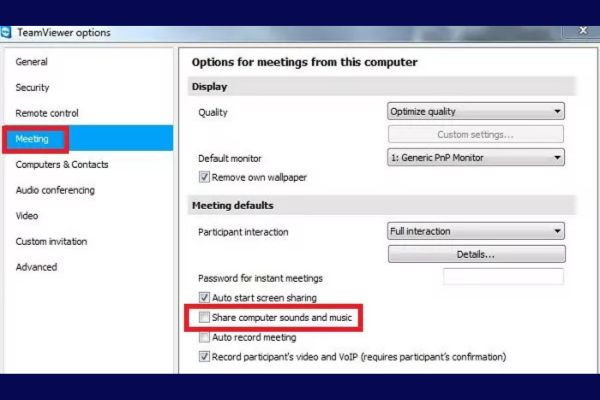This screenshot has width=600, height=400.
Task: Click the Password for instant meetings label
Action: tap(260, 278)
